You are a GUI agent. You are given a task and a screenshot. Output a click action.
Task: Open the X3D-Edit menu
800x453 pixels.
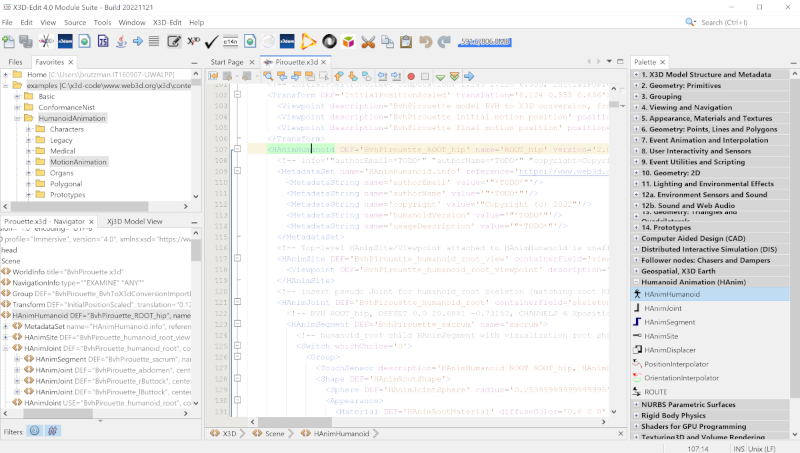pos(167,21)
